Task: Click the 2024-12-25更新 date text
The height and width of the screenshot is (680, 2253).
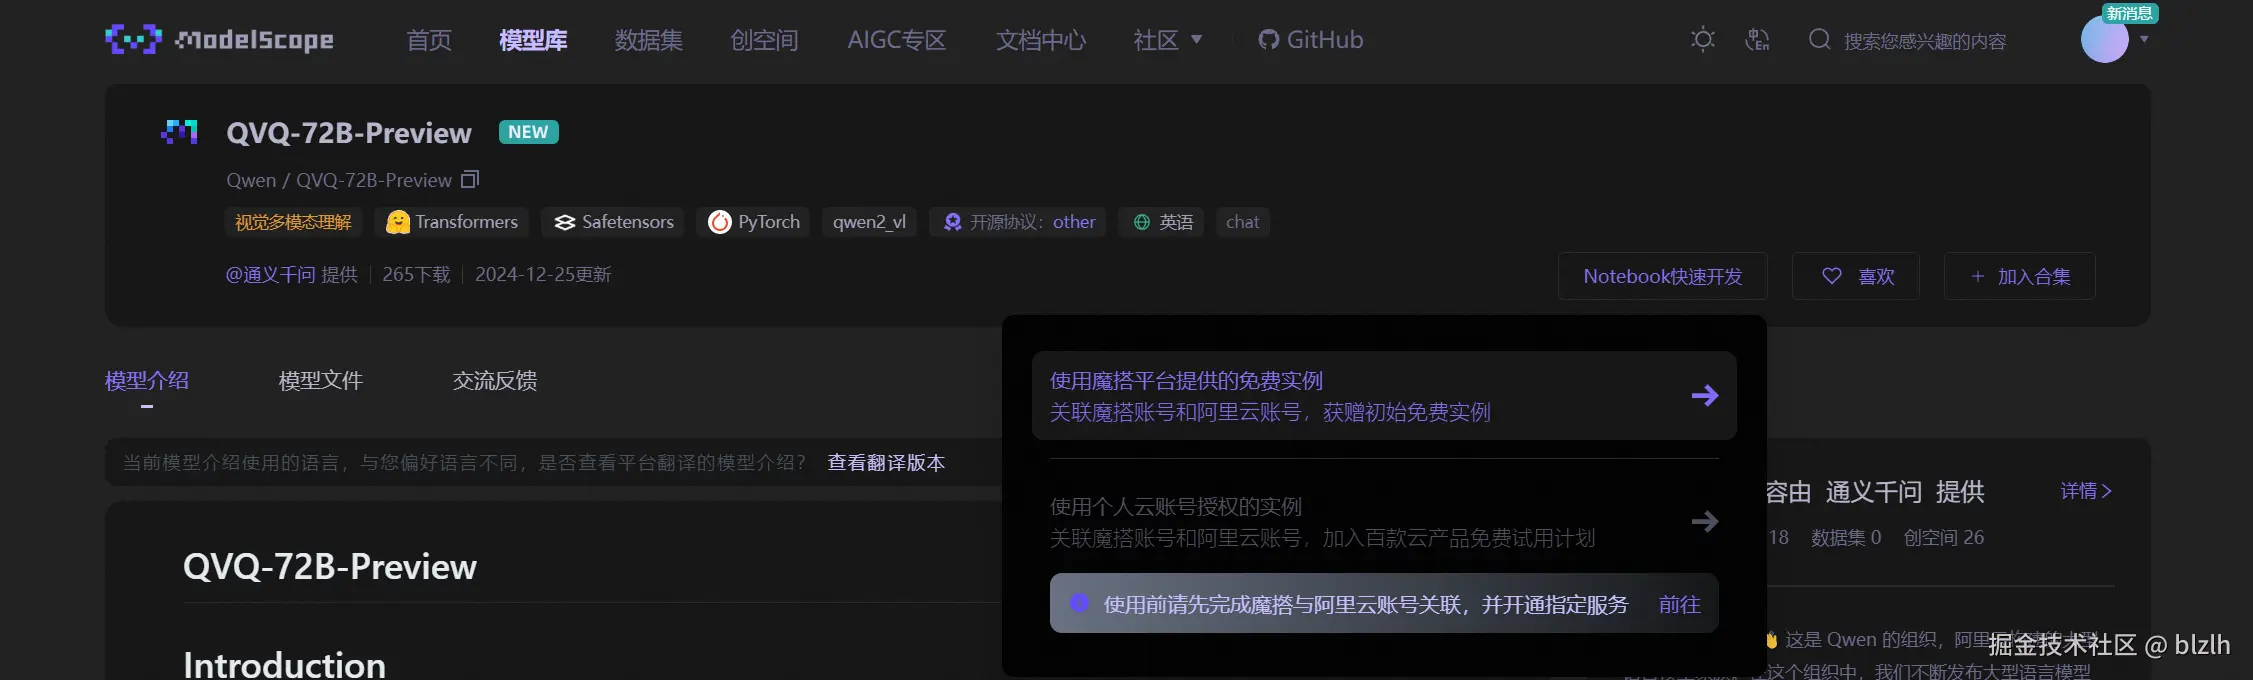Action: pyautogui.click(x=543, y=275)
